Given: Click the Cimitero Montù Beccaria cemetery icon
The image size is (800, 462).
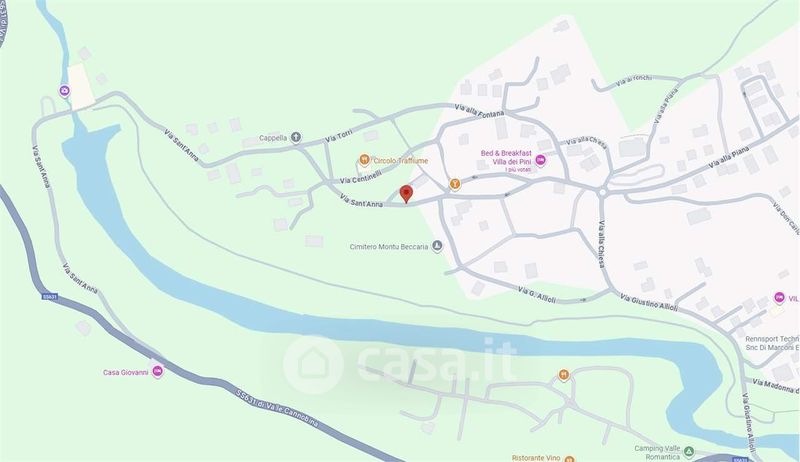Looking at the screenshot, I should 437,247.
